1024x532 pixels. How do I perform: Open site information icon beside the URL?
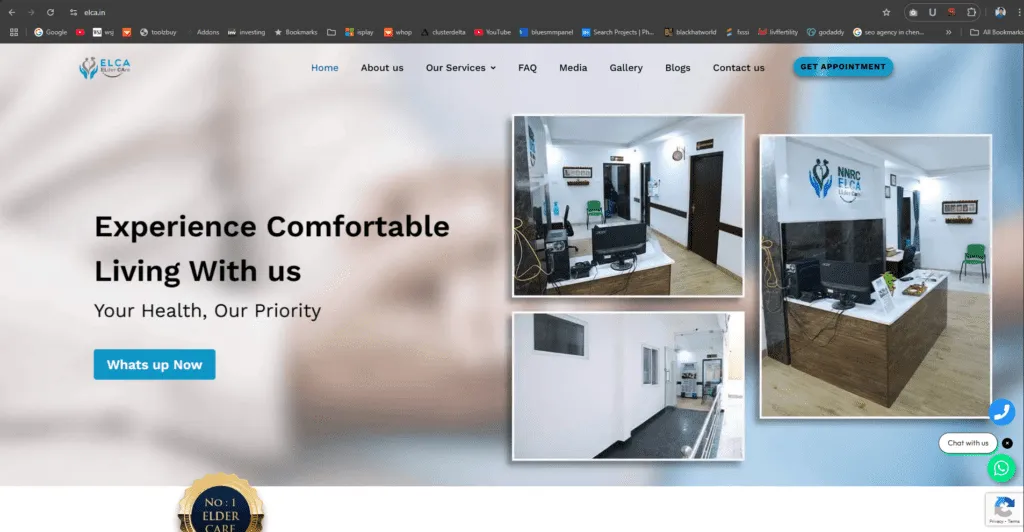tap(73, 12)
